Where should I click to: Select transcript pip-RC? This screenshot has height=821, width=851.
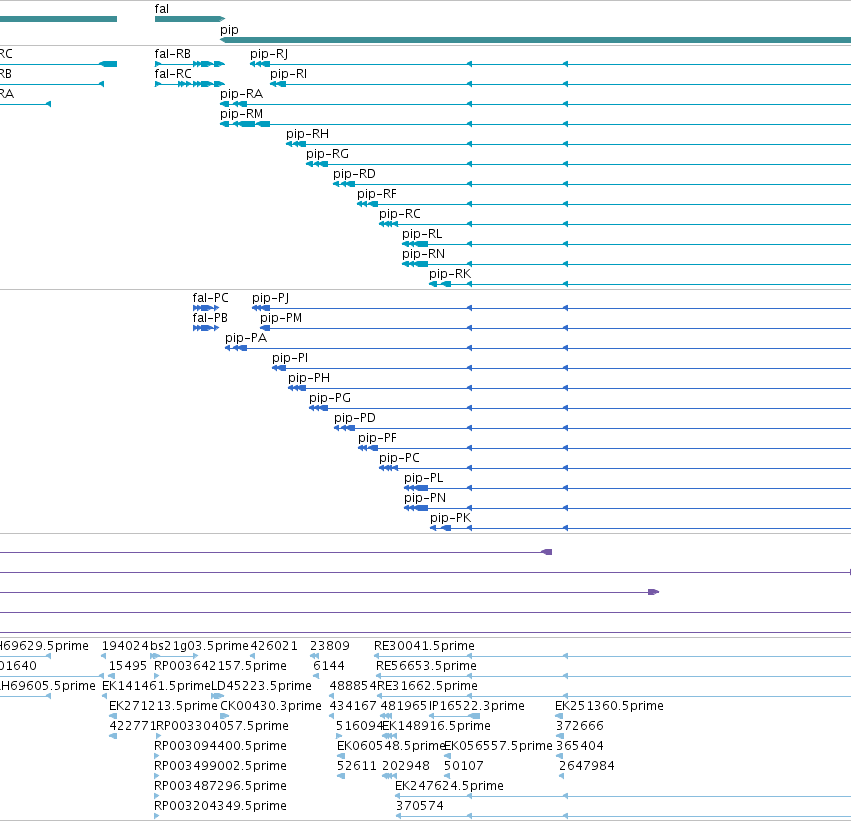[x=400, y=214]
